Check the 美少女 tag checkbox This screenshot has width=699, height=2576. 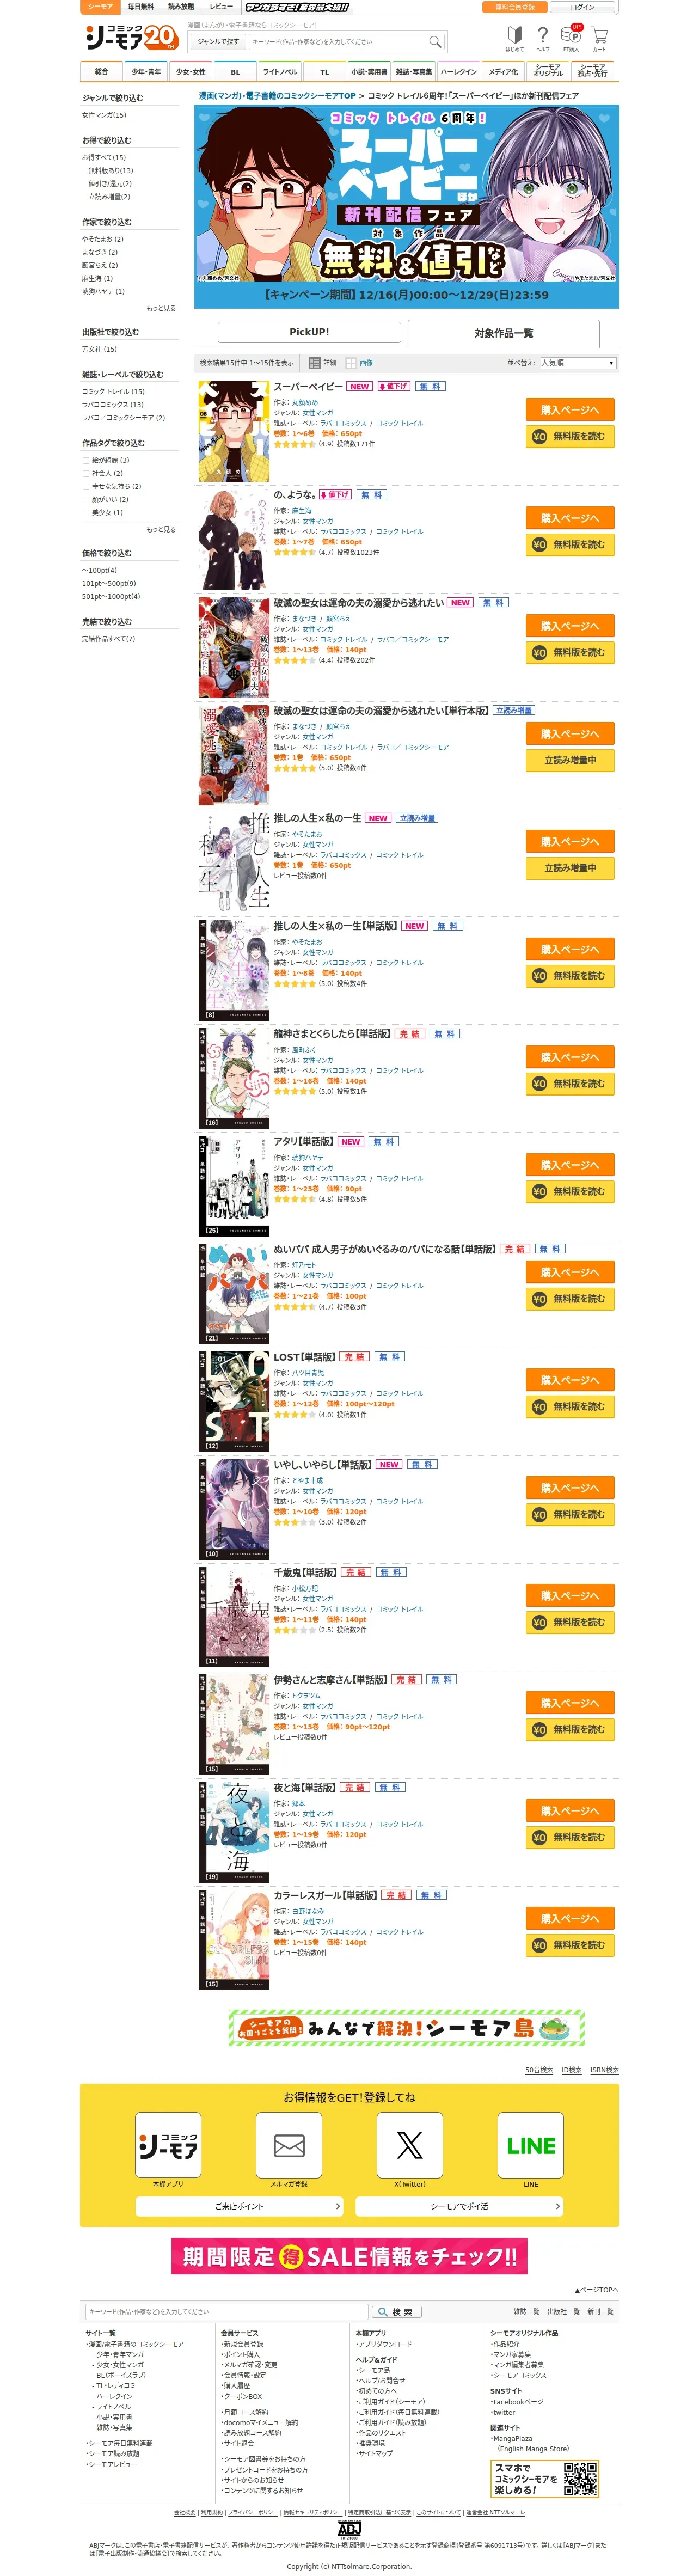86,512
